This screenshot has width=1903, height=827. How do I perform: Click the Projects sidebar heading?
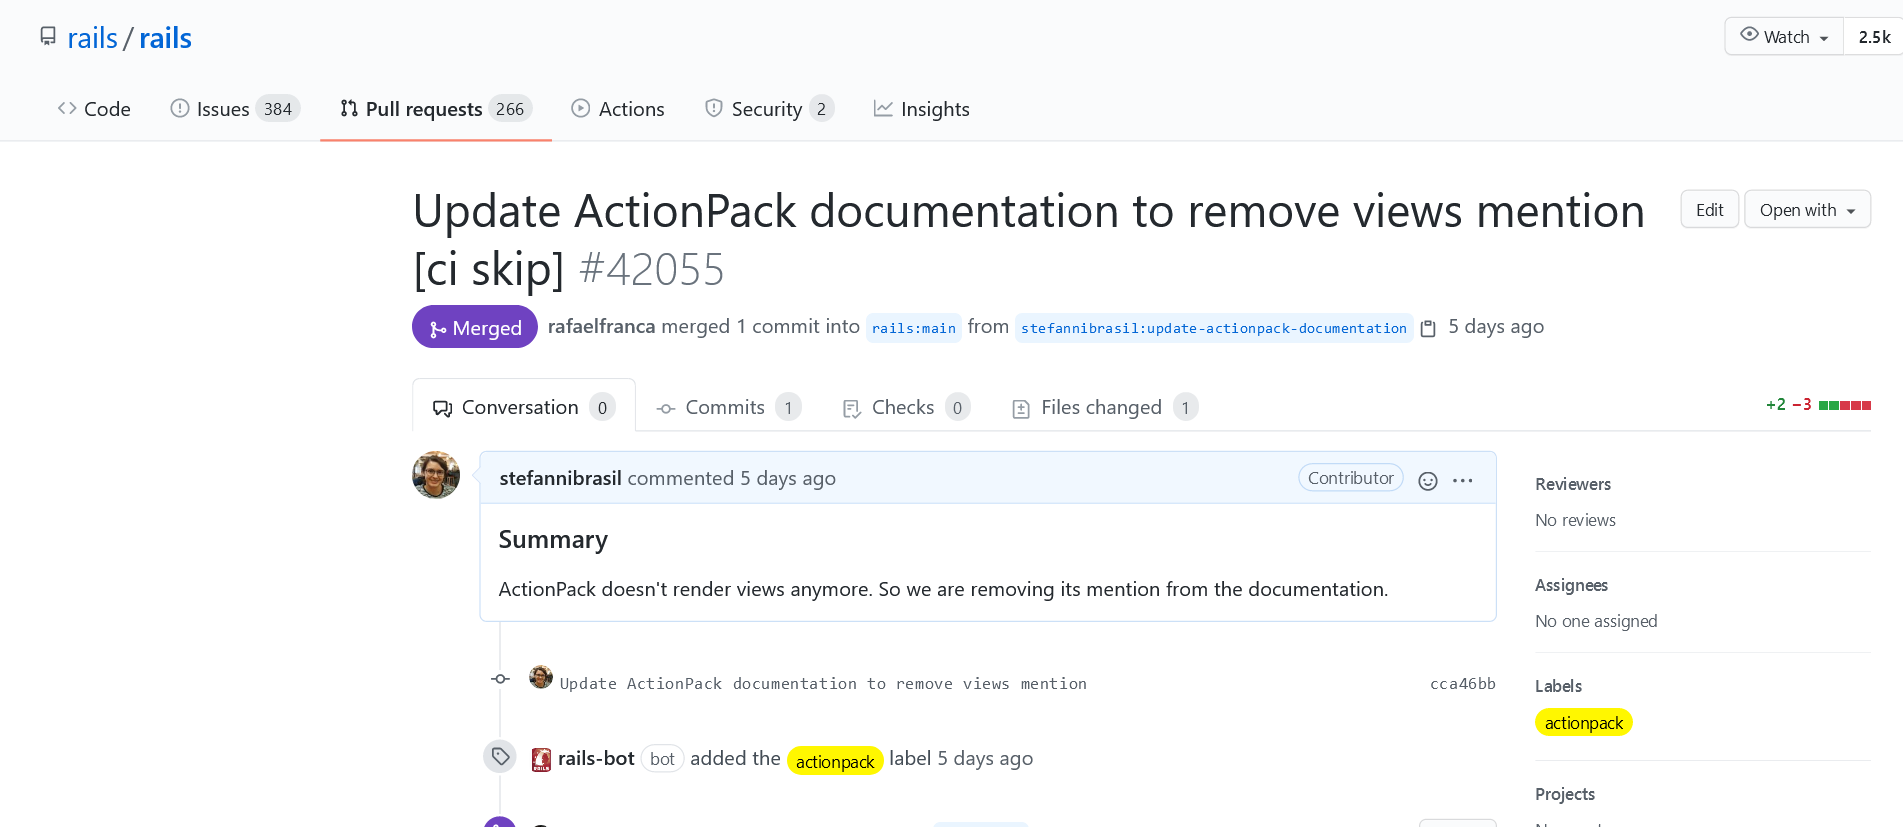[1565, 794]
